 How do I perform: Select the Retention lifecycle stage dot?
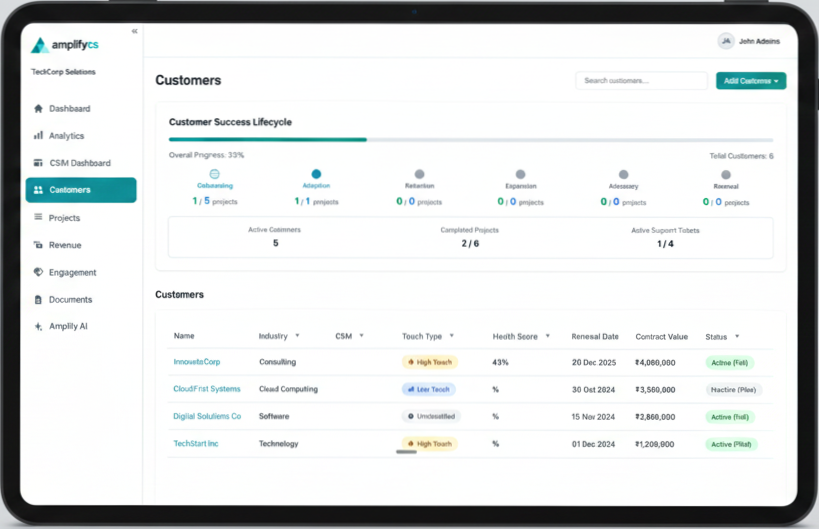pos(419,174)
